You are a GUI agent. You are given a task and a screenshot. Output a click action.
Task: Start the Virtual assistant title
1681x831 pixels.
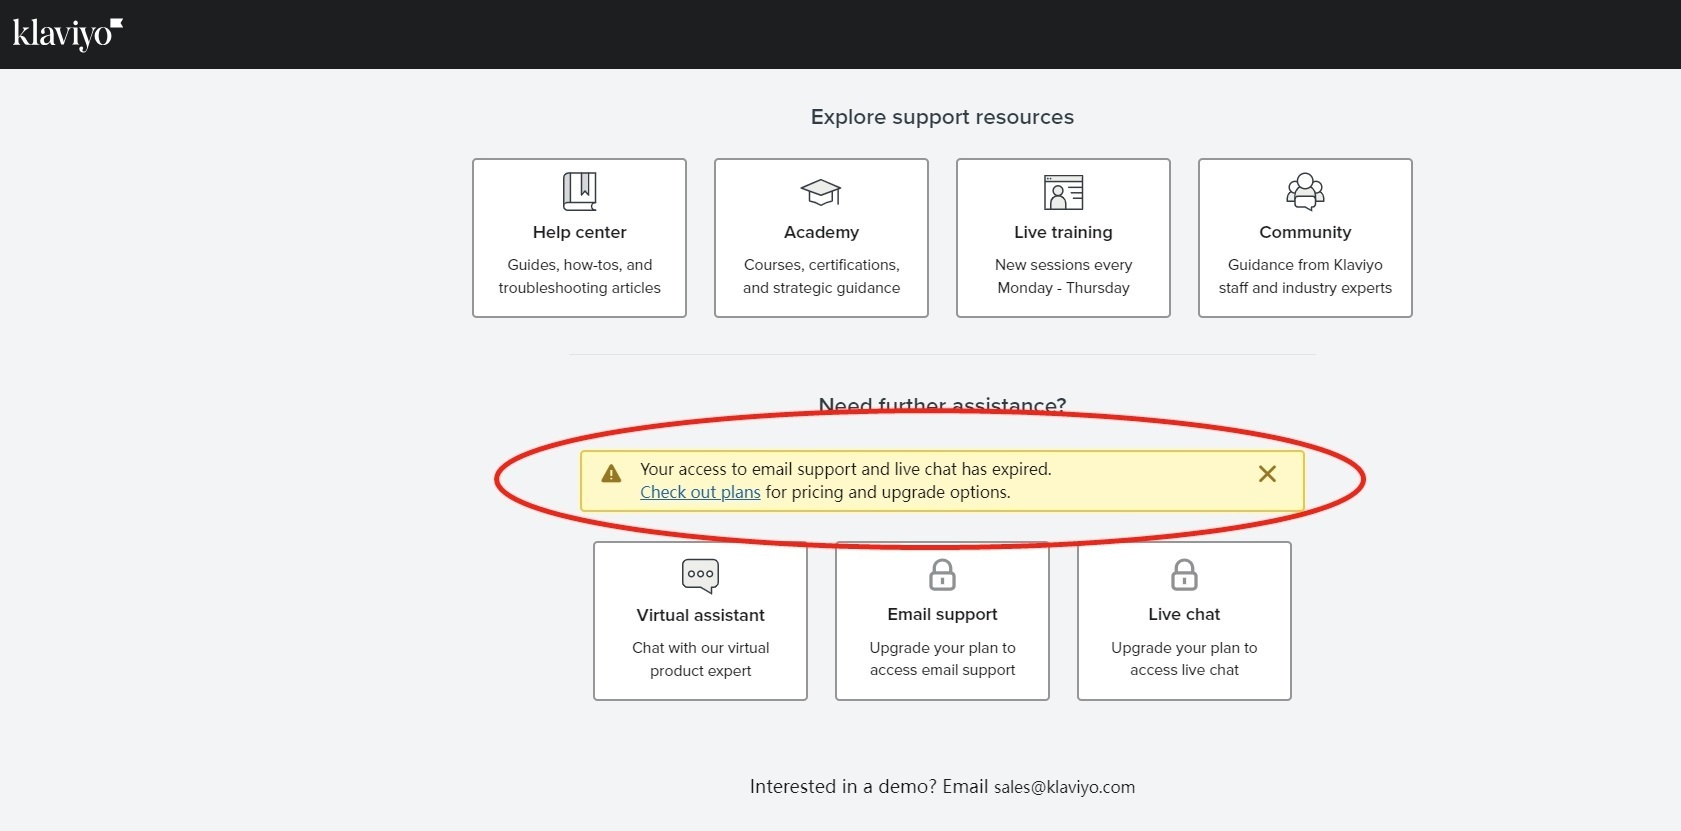(x=700, y=615)
